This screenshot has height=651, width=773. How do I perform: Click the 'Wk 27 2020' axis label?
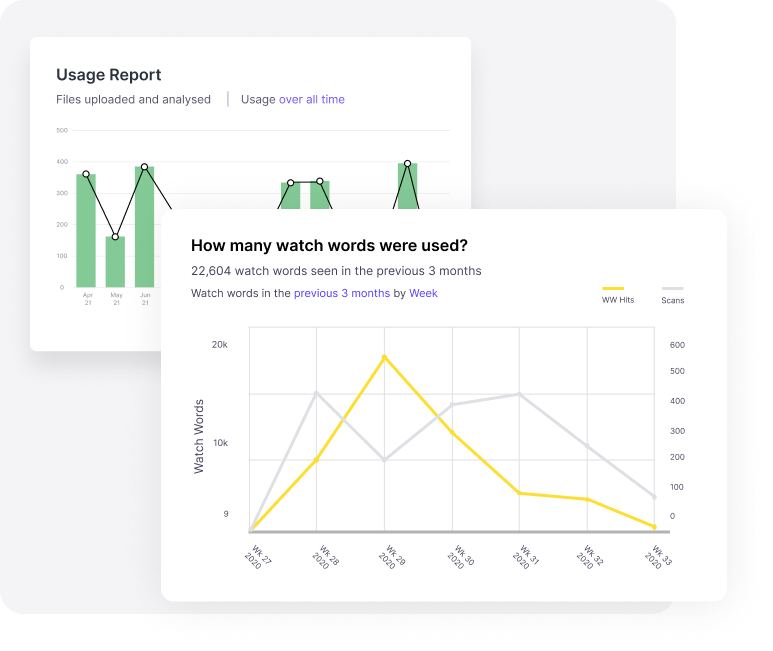point(258,557)
